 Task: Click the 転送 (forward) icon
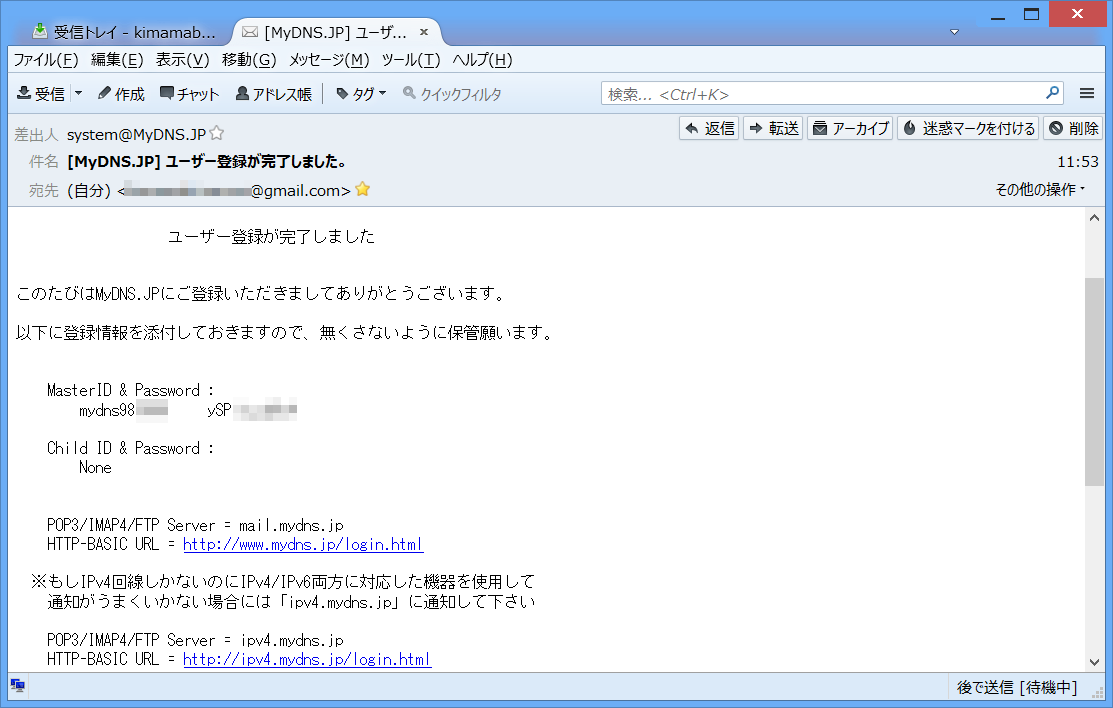(x=772, y=128)
